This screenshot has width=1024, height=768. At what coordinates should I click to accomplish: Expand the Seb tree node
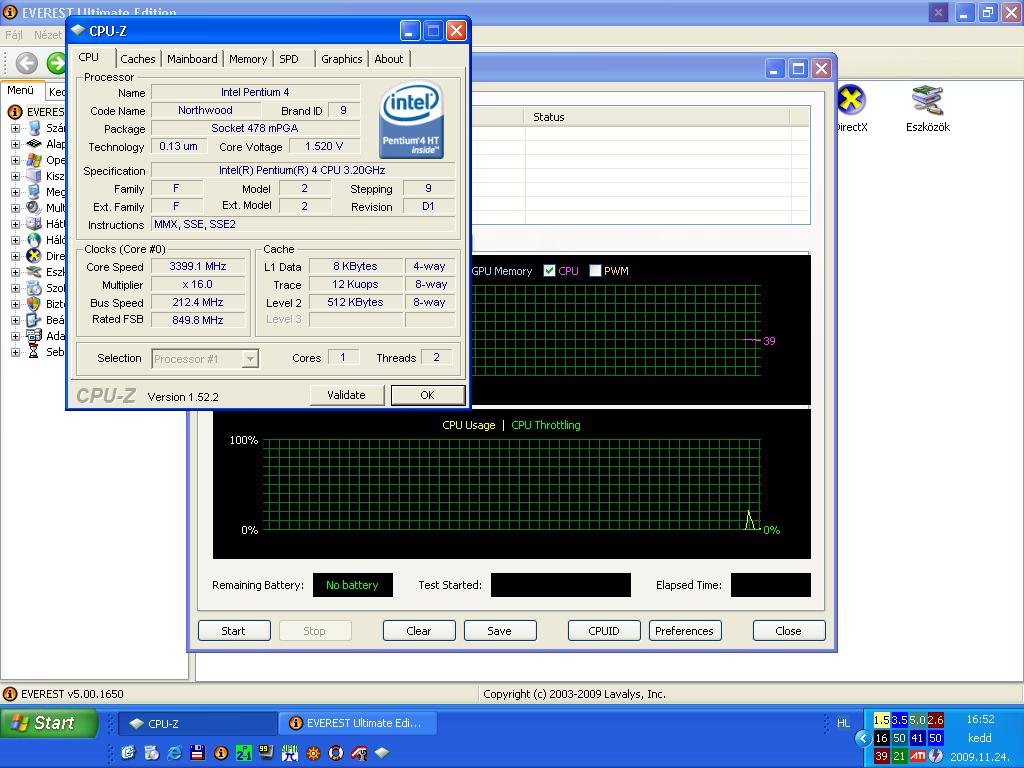coord(15,352)
